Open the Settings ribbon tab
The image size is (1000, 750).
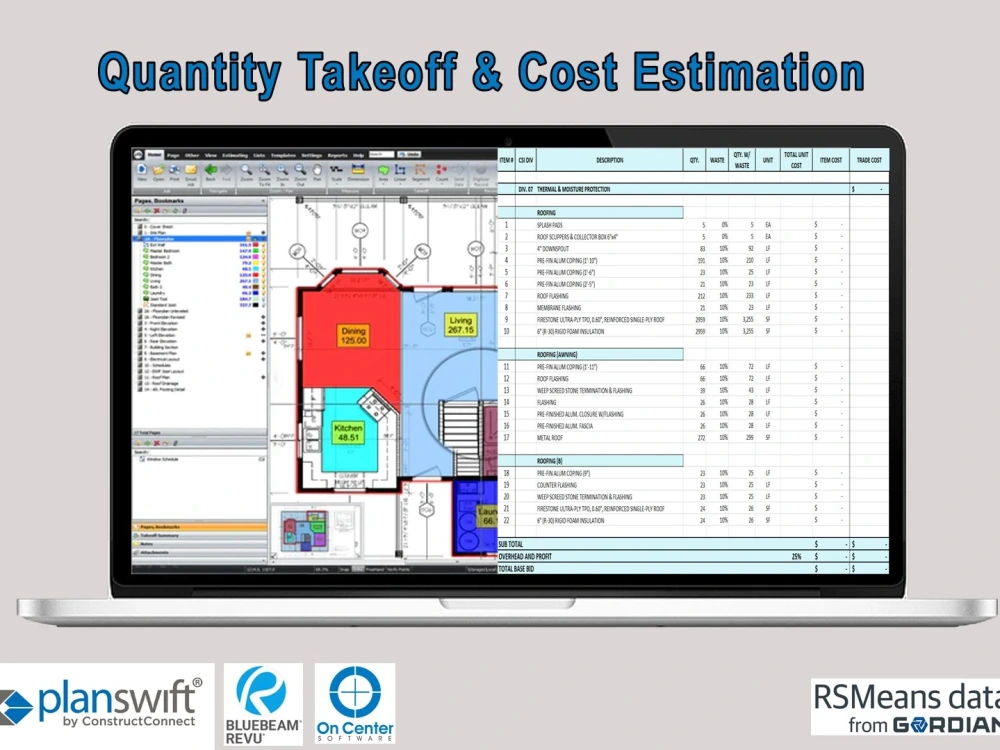(312, 155)
